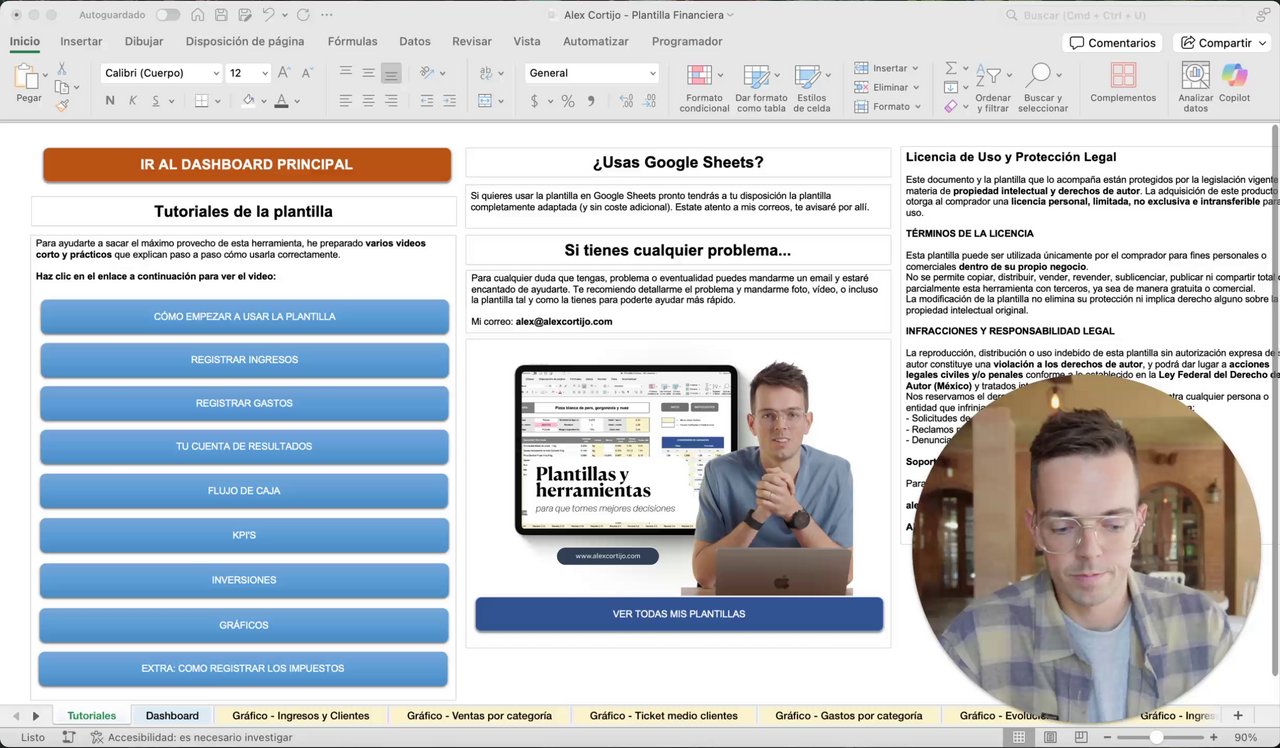The height and width of the screenshot is (748, 1280).
Task: Click the Complementos add-ins icon
Action: (x=1123, y=77)
